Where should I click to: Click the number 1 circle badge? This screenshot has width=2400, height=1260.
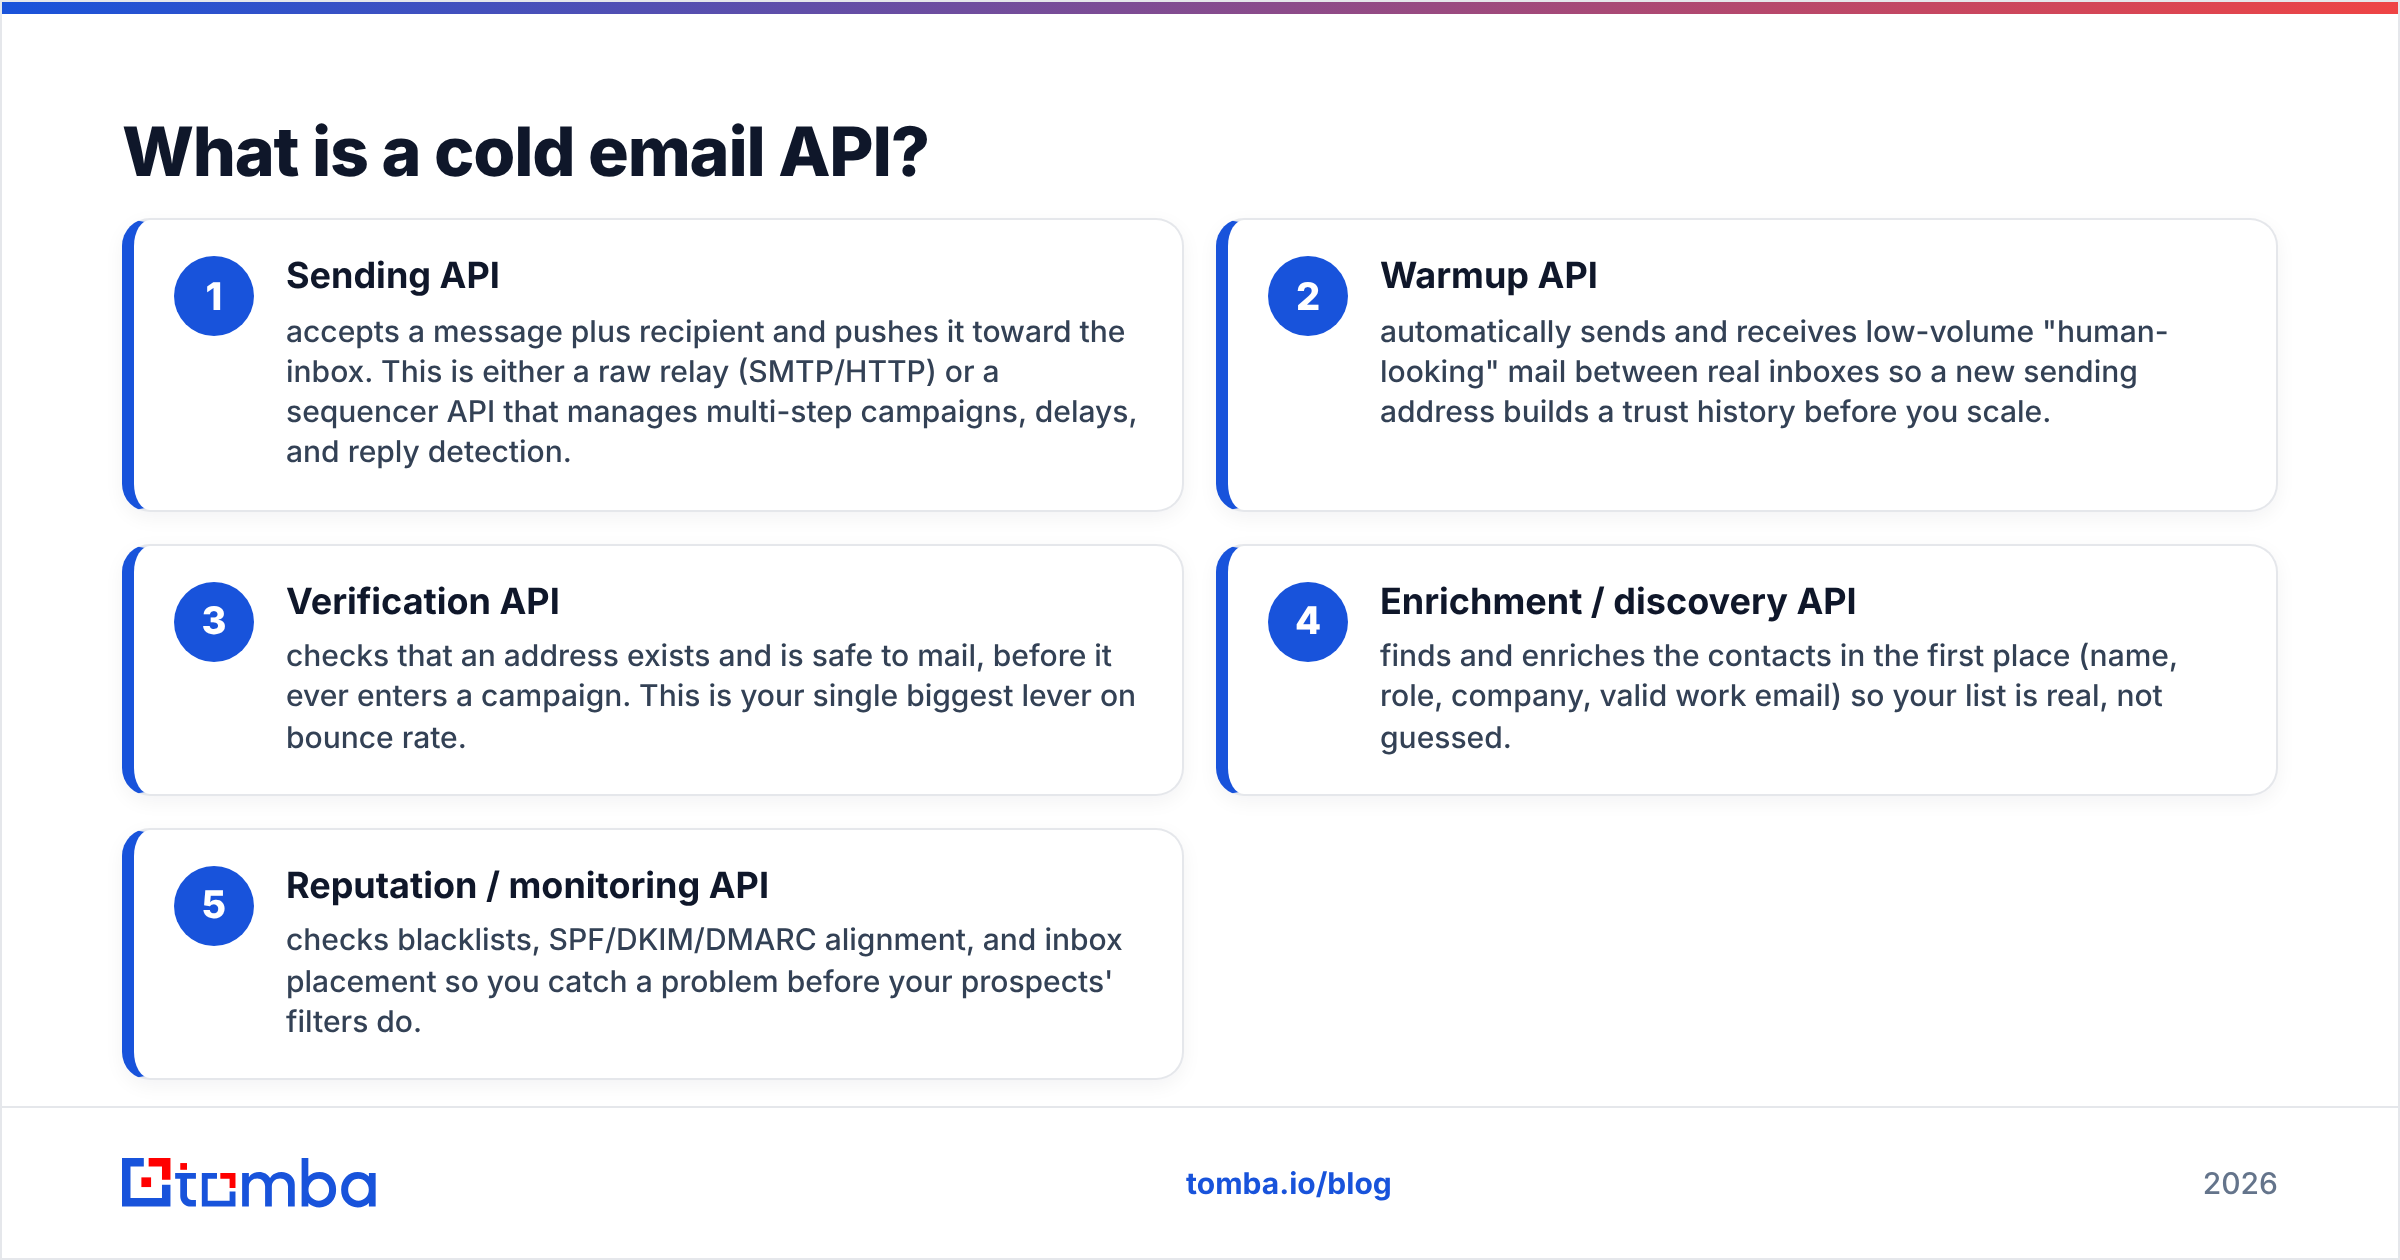(214, 296)
